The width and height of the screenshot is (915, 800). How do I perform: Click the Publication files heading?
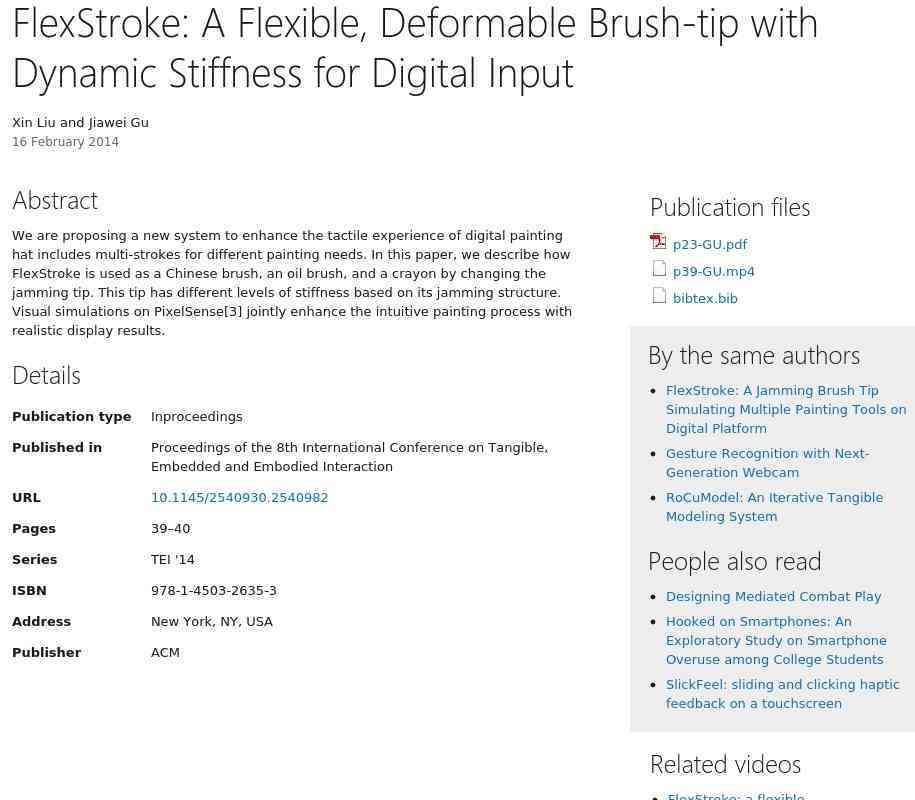tap(729, 207)
